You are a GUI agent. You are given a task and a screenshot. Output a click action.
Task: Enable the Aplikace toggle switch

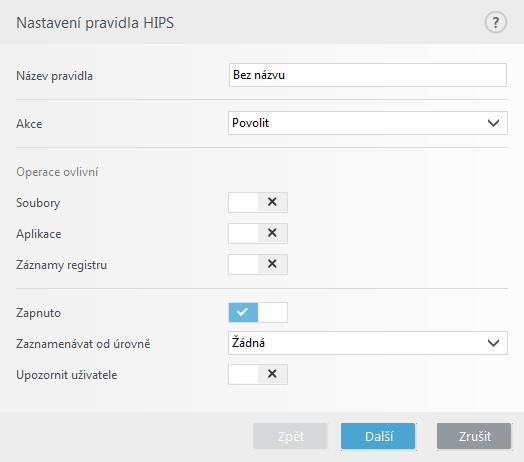258,233
